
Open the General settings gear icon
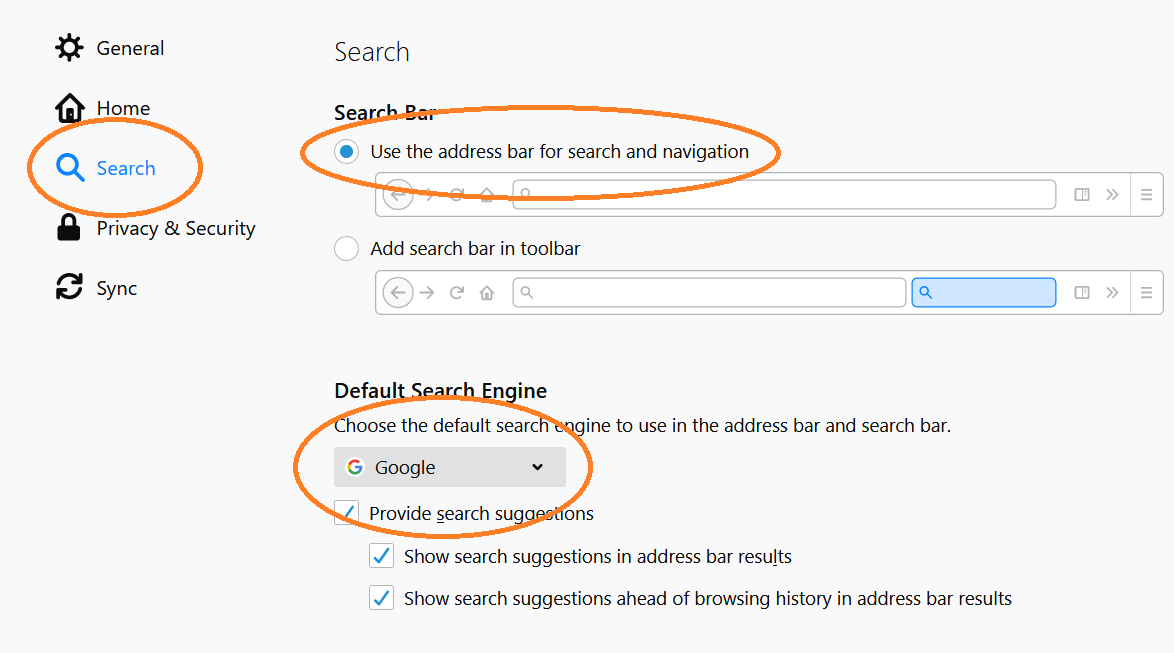69,48
